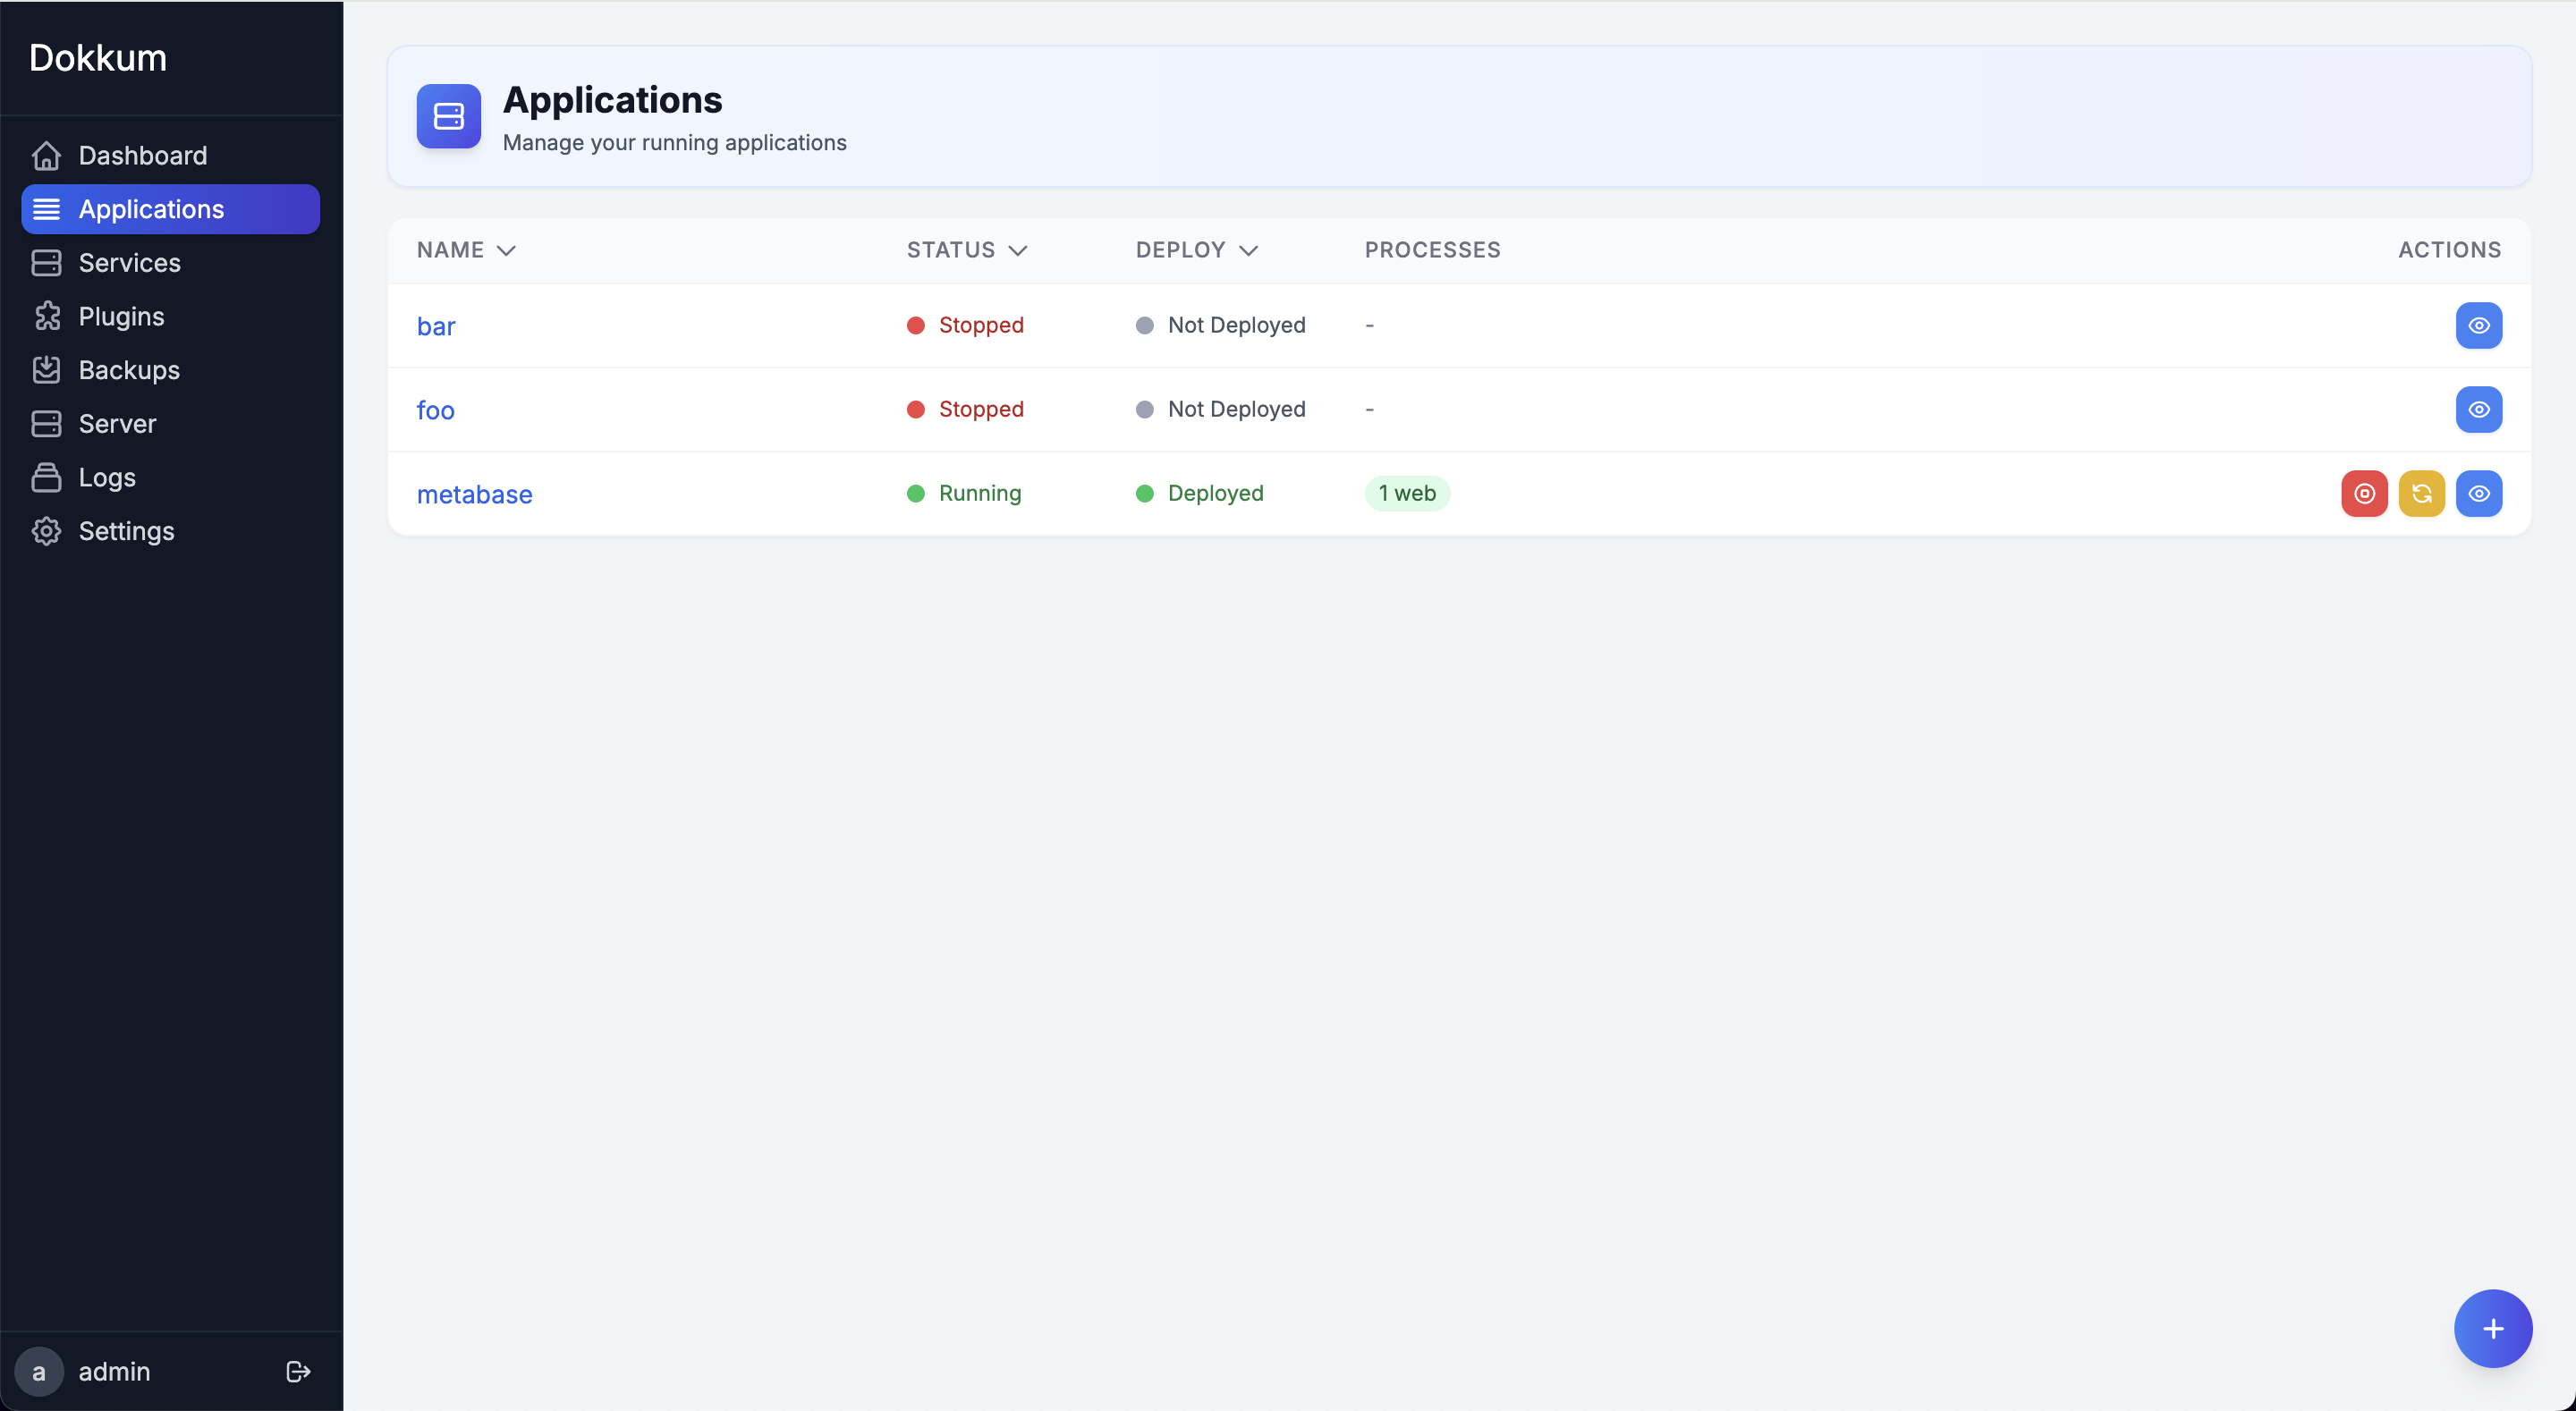Click the eye icon for foo

(x=2478, y=409)
